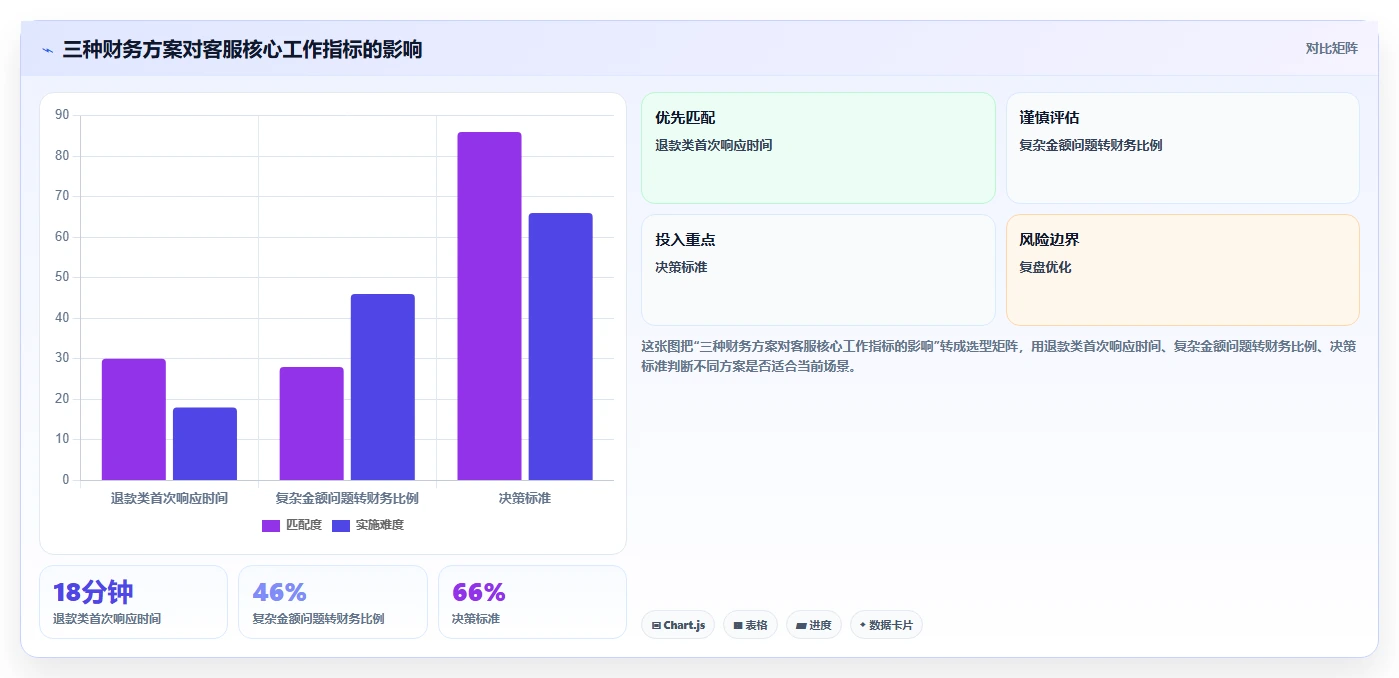Screen dimensions: 1399x678
Task: Click the purple bar for 退款类首次响应时间
Action: [x=134, y=419]
